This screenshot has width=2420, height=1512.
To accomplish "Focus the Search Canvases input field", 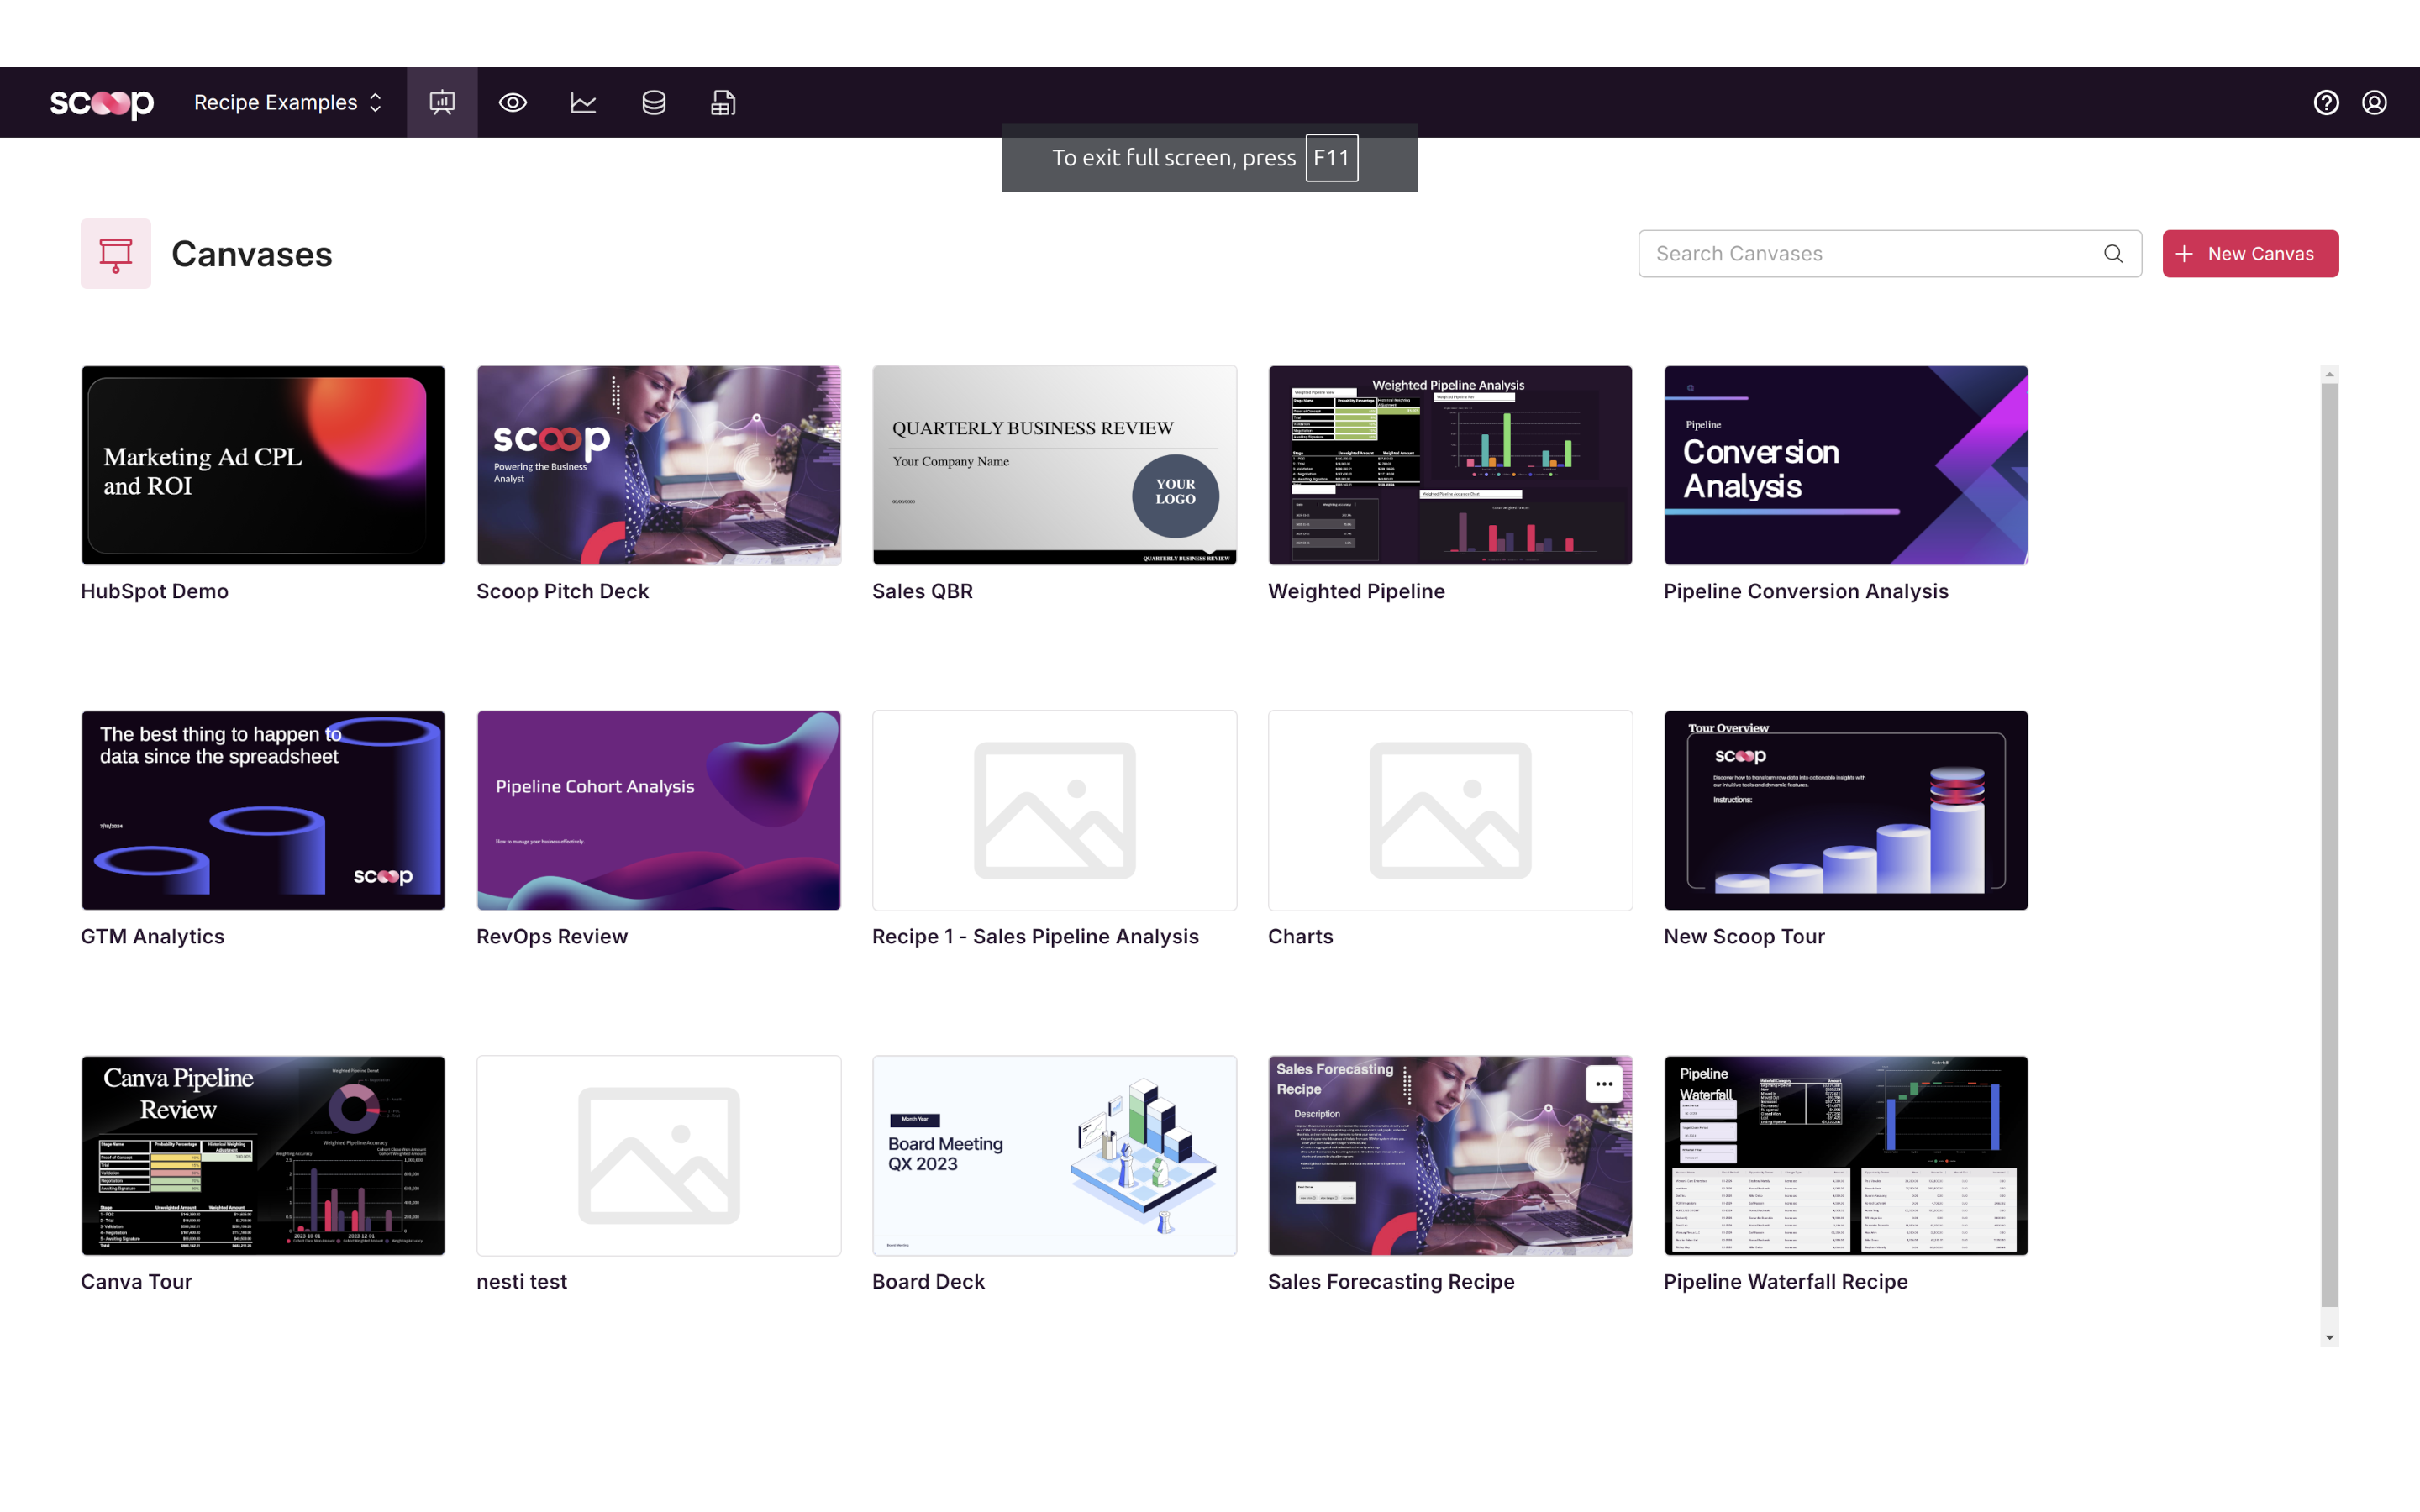I will pyautogui.click(x=1889, y=254).
